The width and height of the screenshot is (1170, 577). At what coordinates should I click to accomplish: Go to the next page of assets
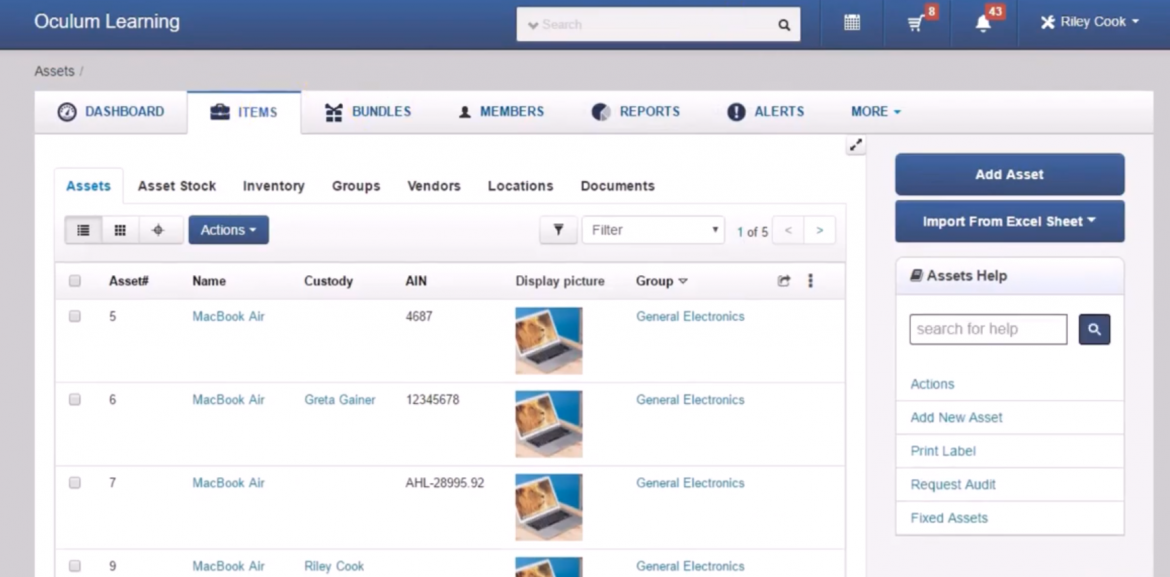pos(819,229)
